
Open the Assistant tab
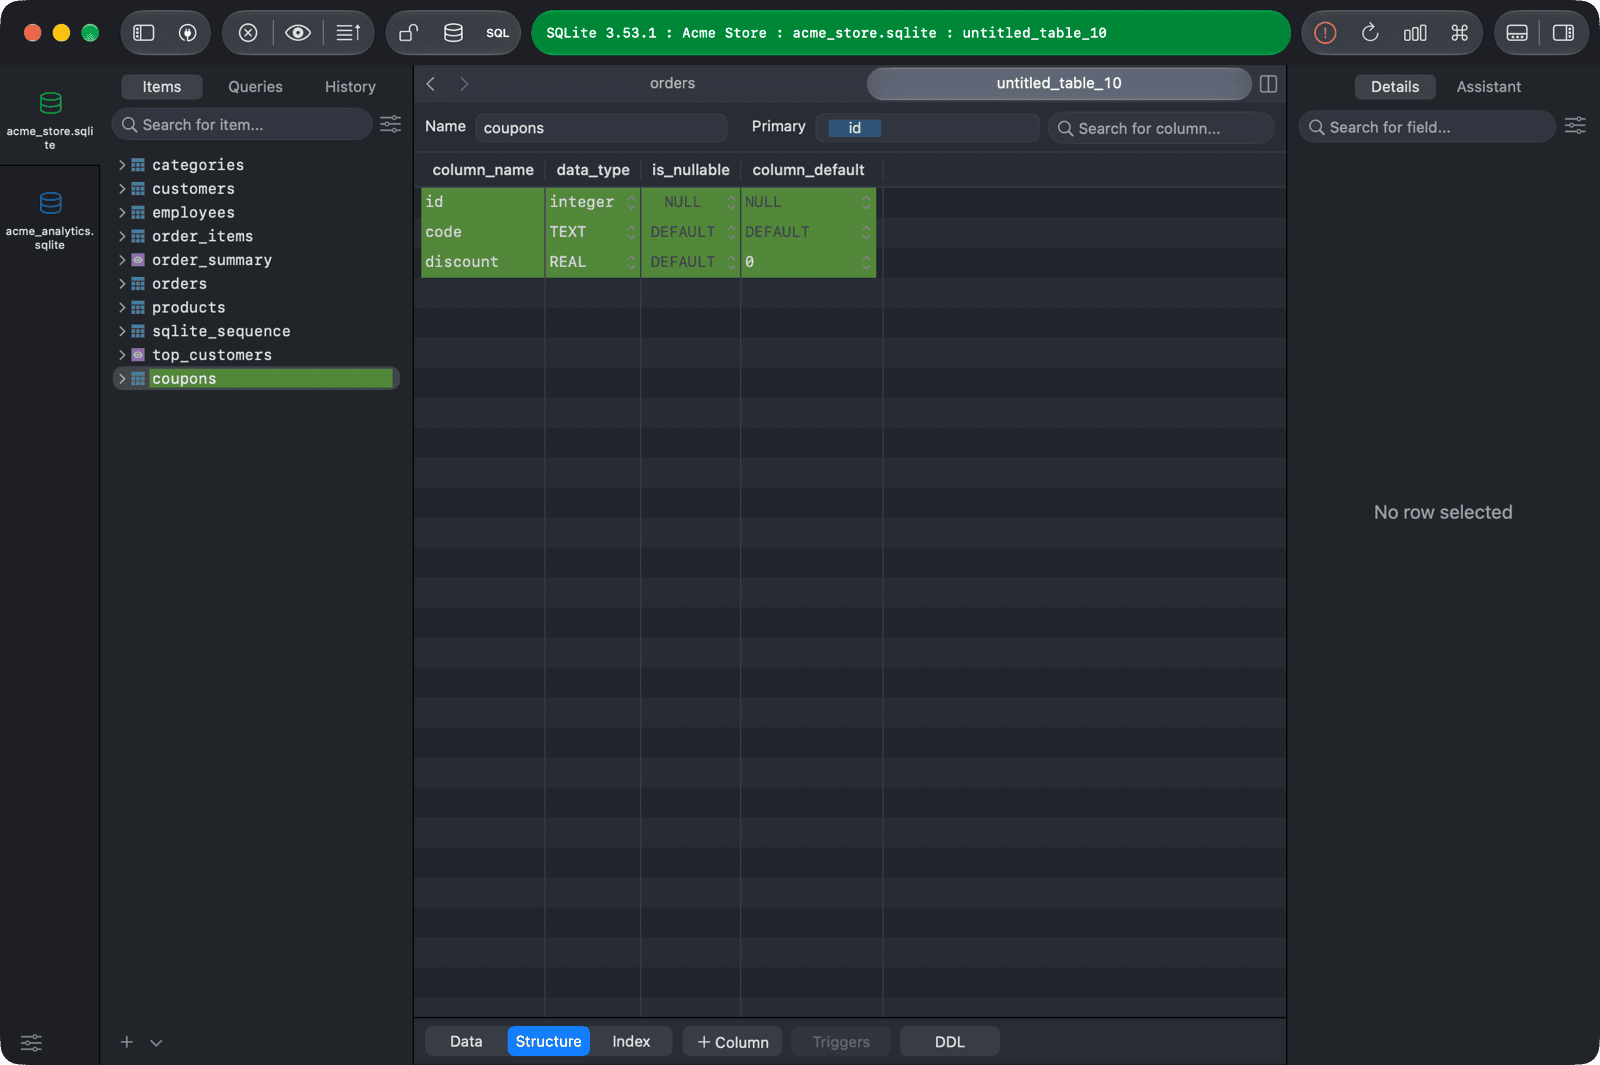[x=1488, y=87]
